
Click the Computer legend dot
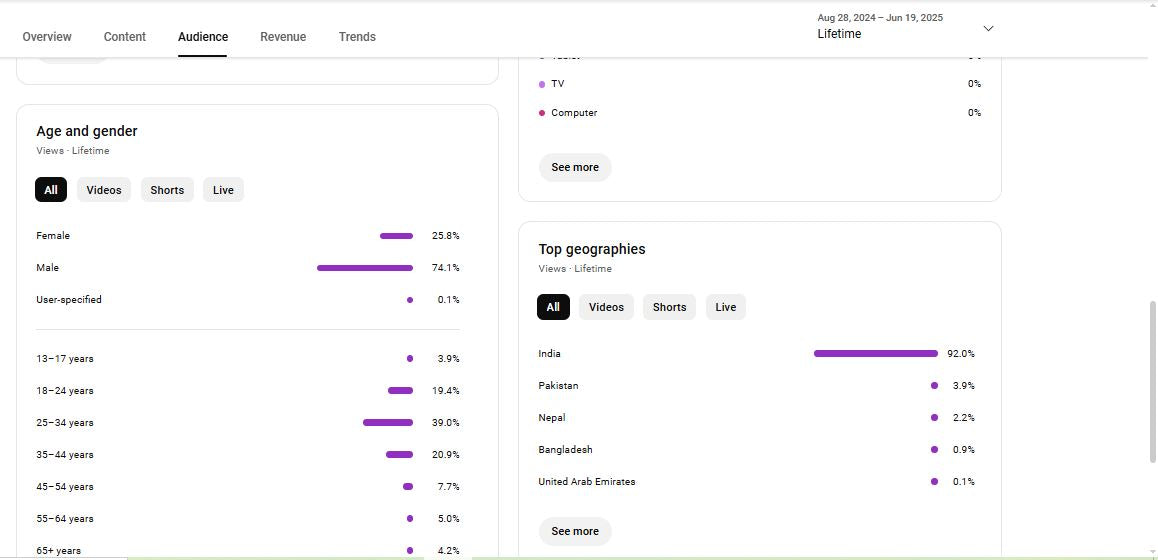tap(542, 113)
